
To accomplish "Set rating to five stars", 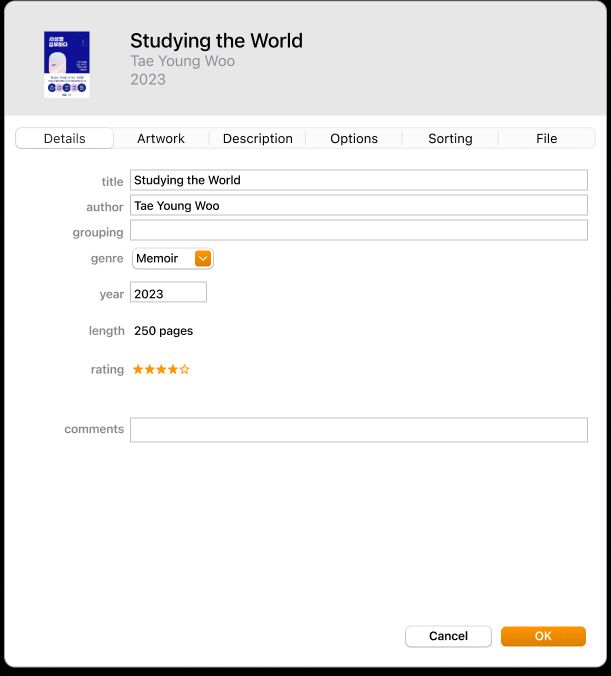I will pyautogui.click(x=185, y=369).
